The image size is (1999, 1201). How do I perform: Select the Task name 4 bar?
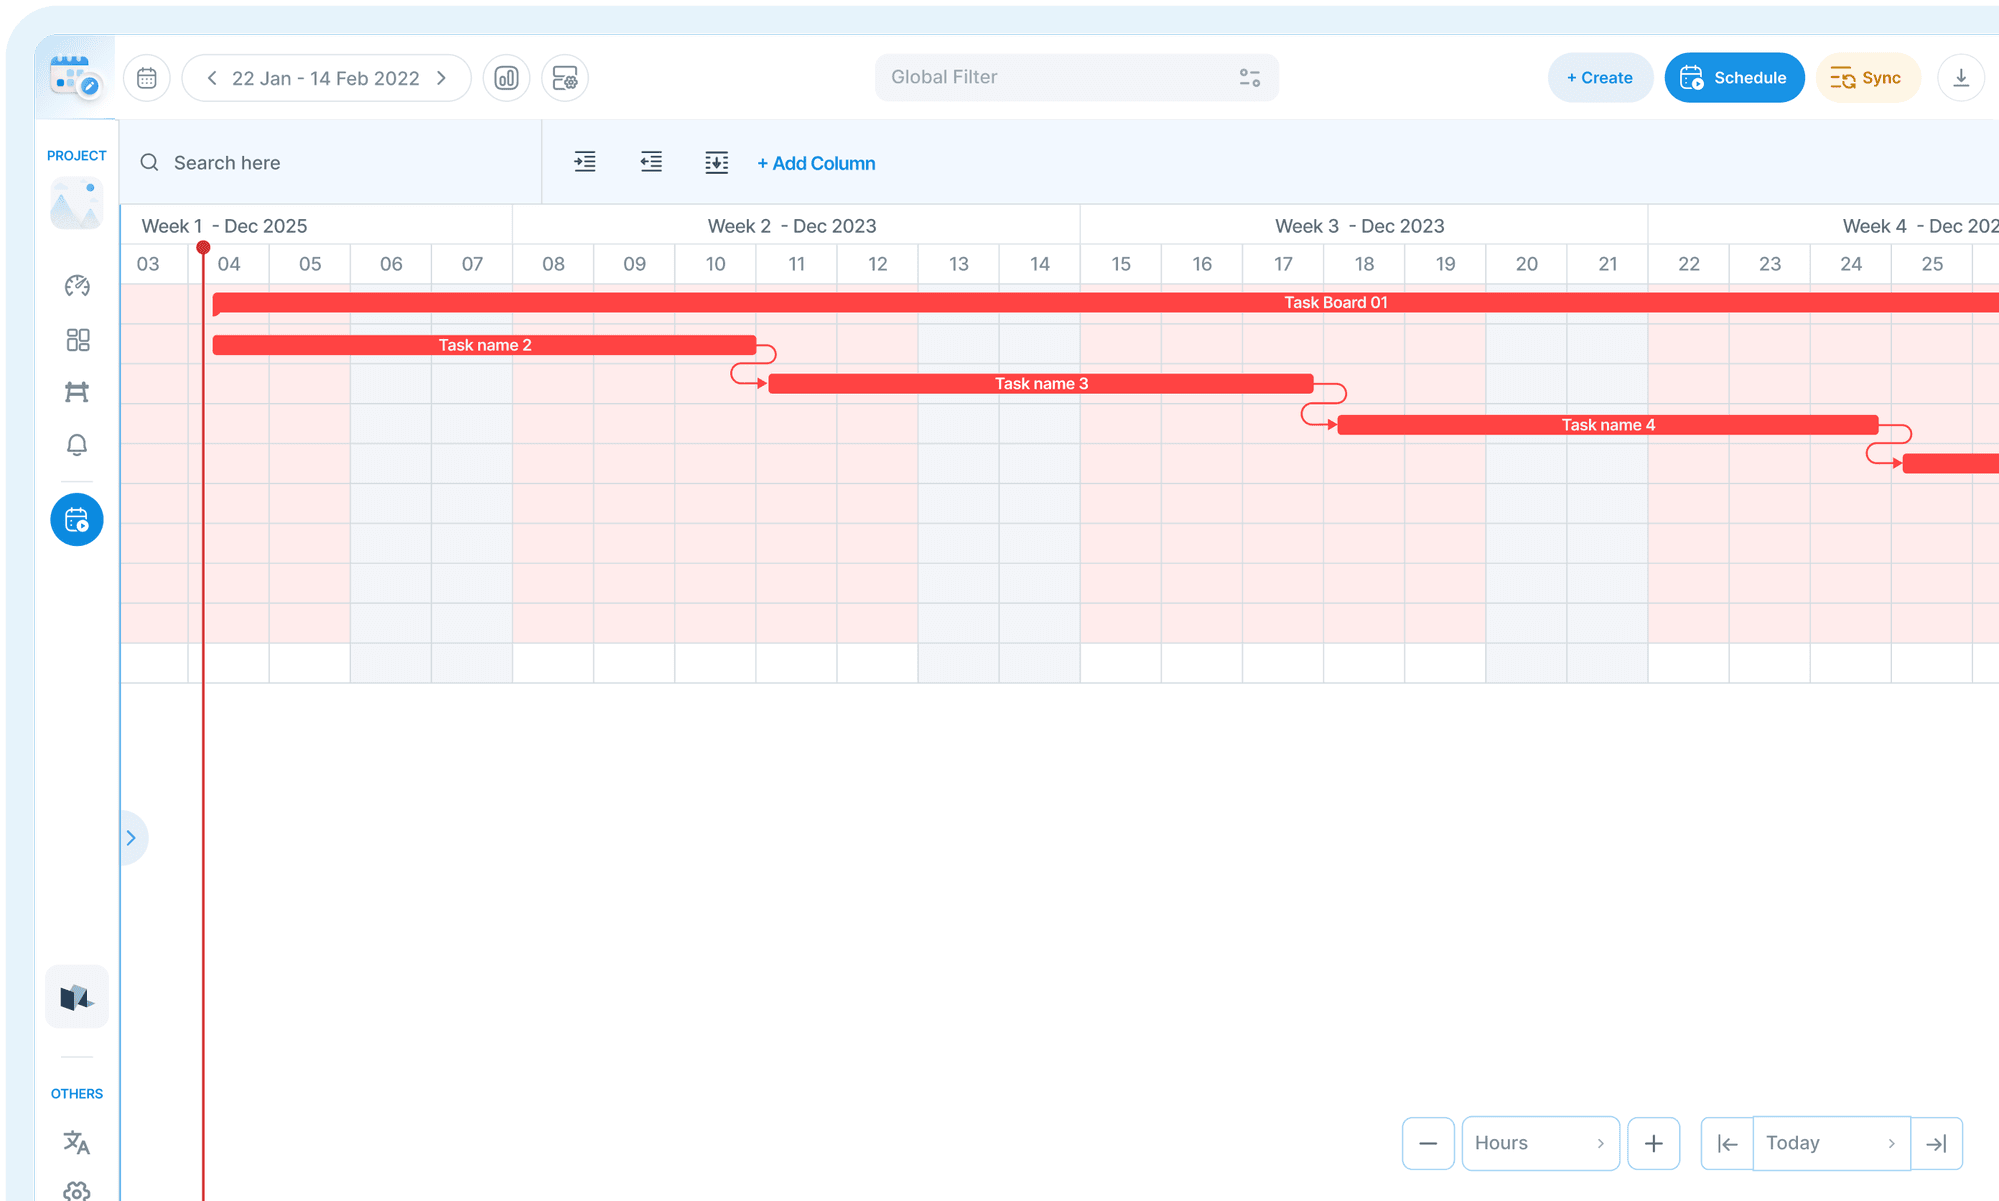[x=1608, y=425]
